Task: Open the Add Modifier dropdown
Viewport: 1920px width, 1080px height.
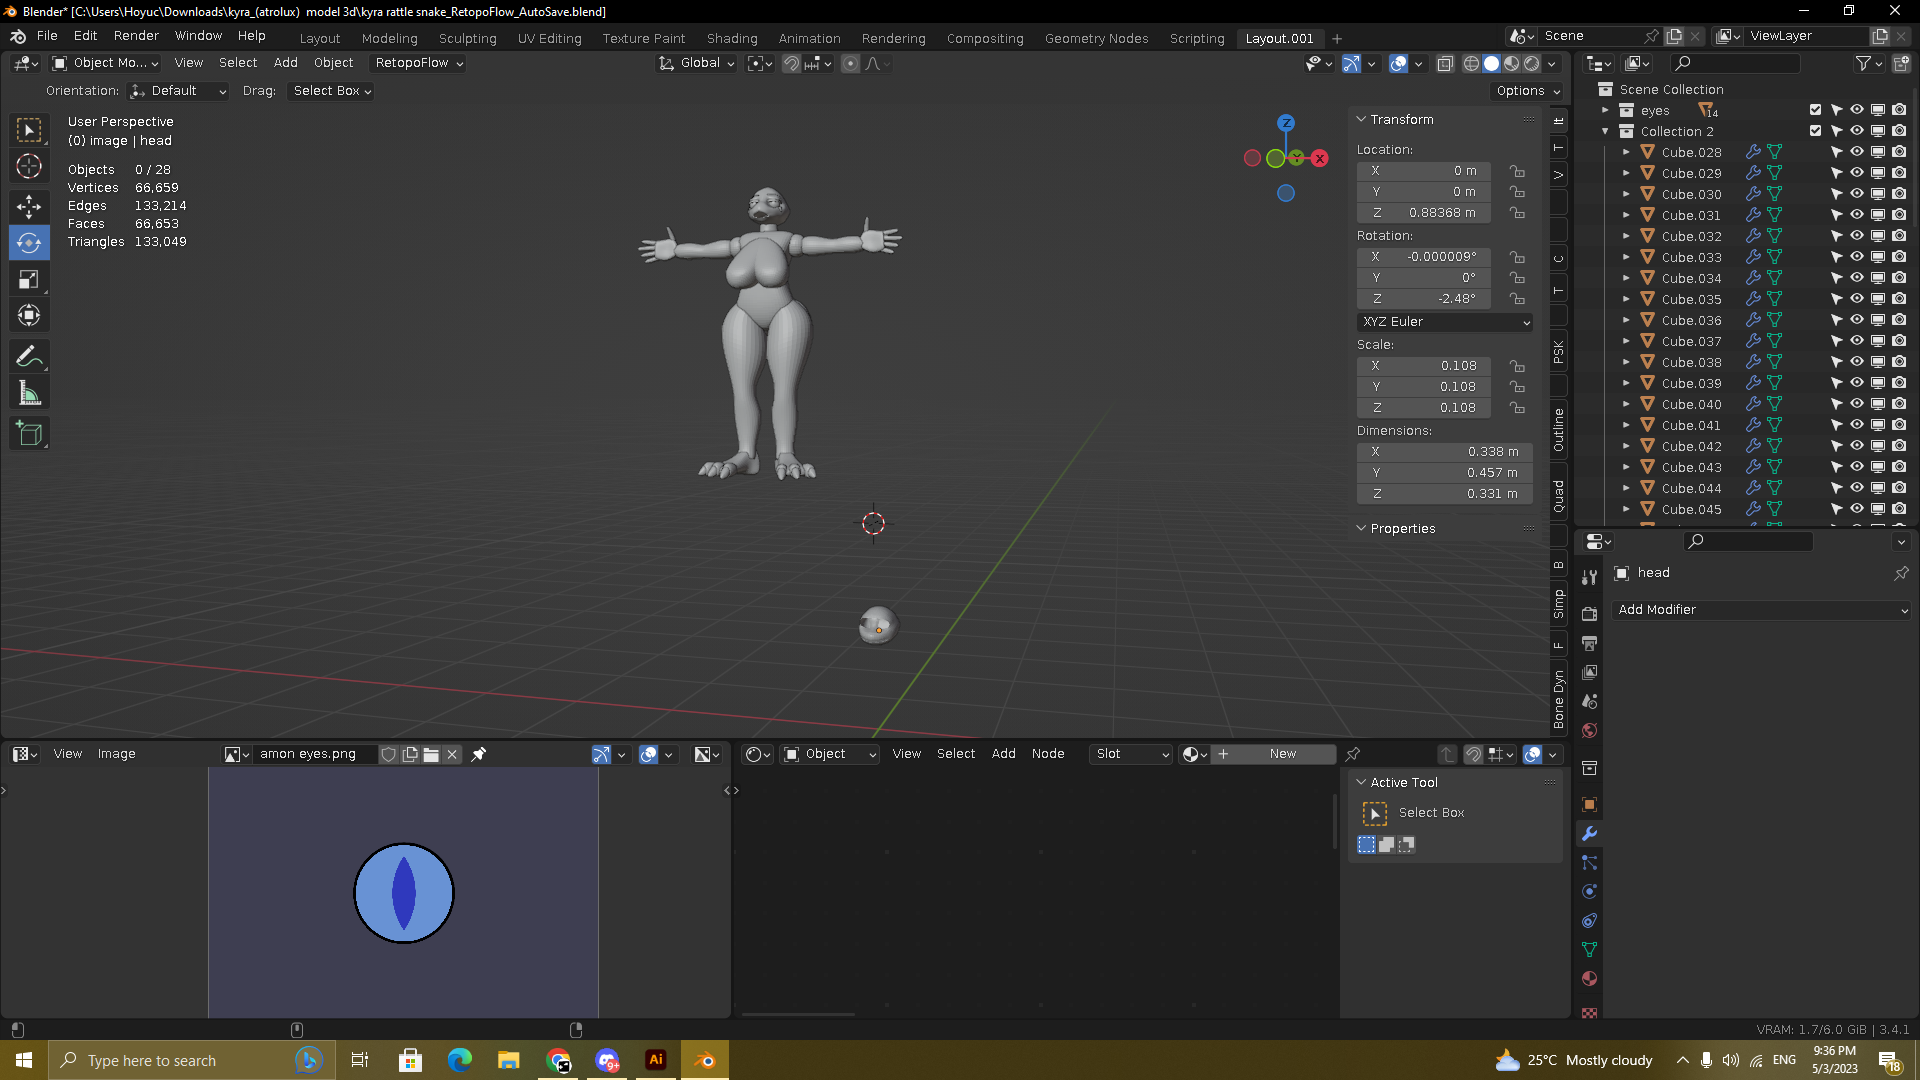Action: tap(1761, 609)
